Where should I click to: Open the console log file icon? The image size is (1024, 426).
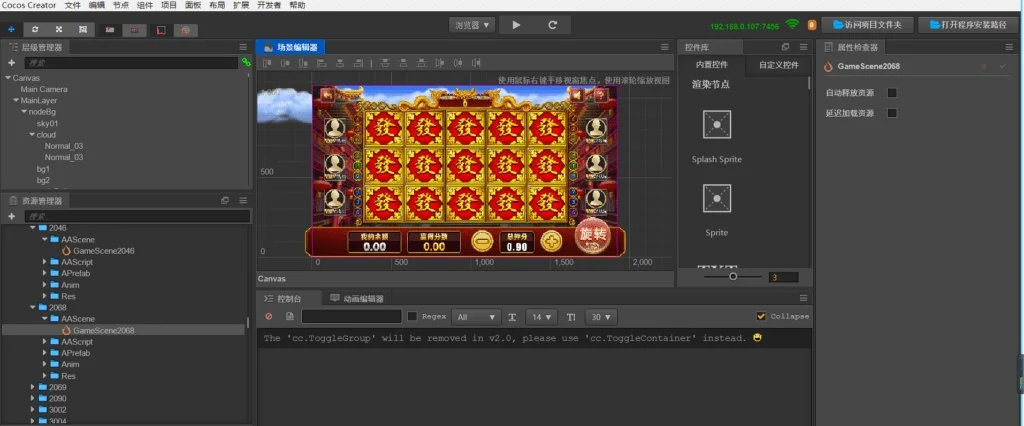(x=290, y=316)
